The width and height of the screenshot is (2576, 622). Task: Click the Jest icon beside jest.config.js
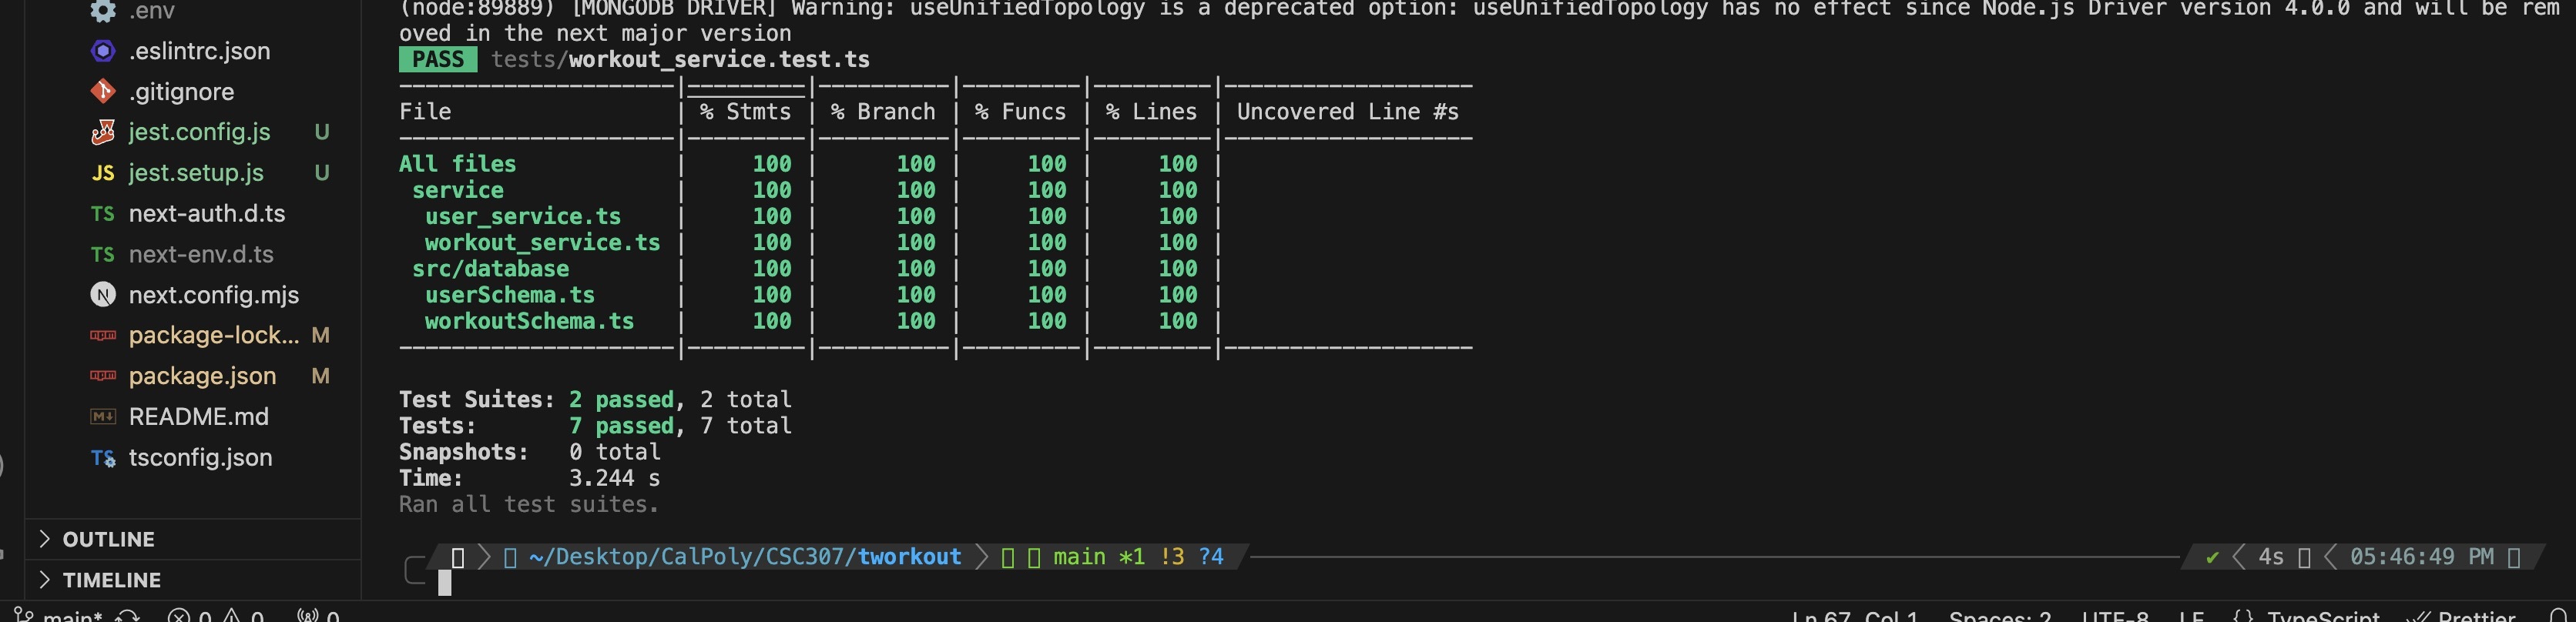[103, 132]
